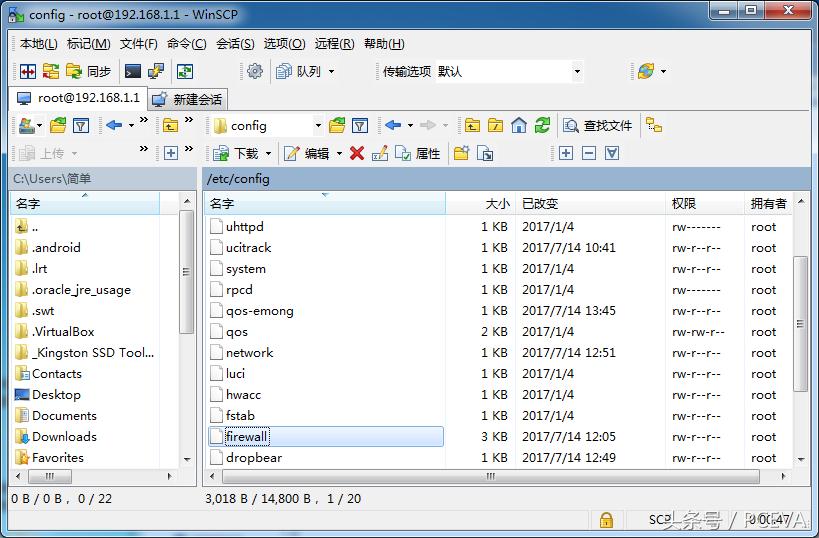Open the terminal console icon
Image resolution: width=819 pixels, height=538 pixels.
(x=133, y=71)
